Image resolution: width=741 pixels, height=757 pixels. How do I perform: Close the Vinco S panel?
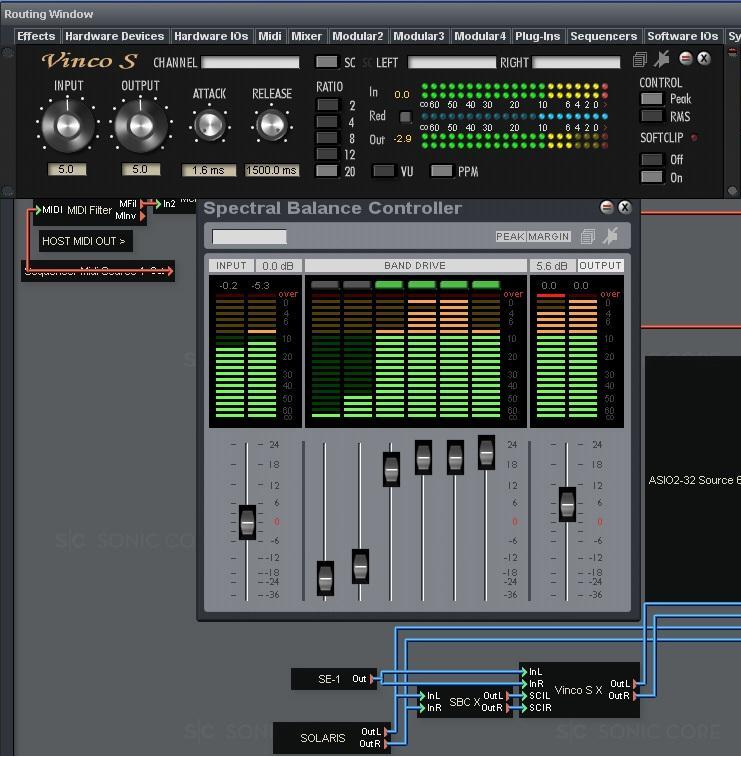pyautogui.click(x=704, y=58)
